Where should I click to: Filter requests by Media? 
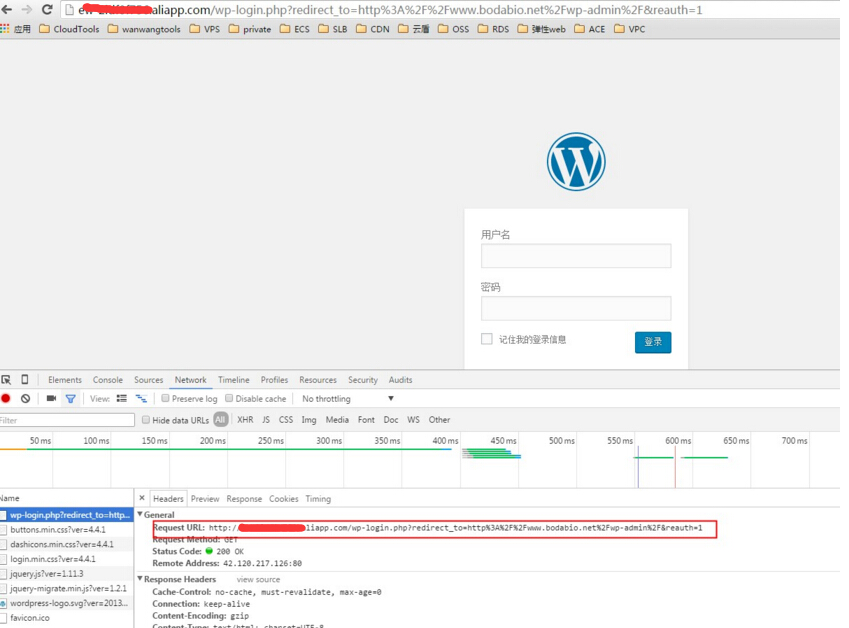click(x=337, y=420)
